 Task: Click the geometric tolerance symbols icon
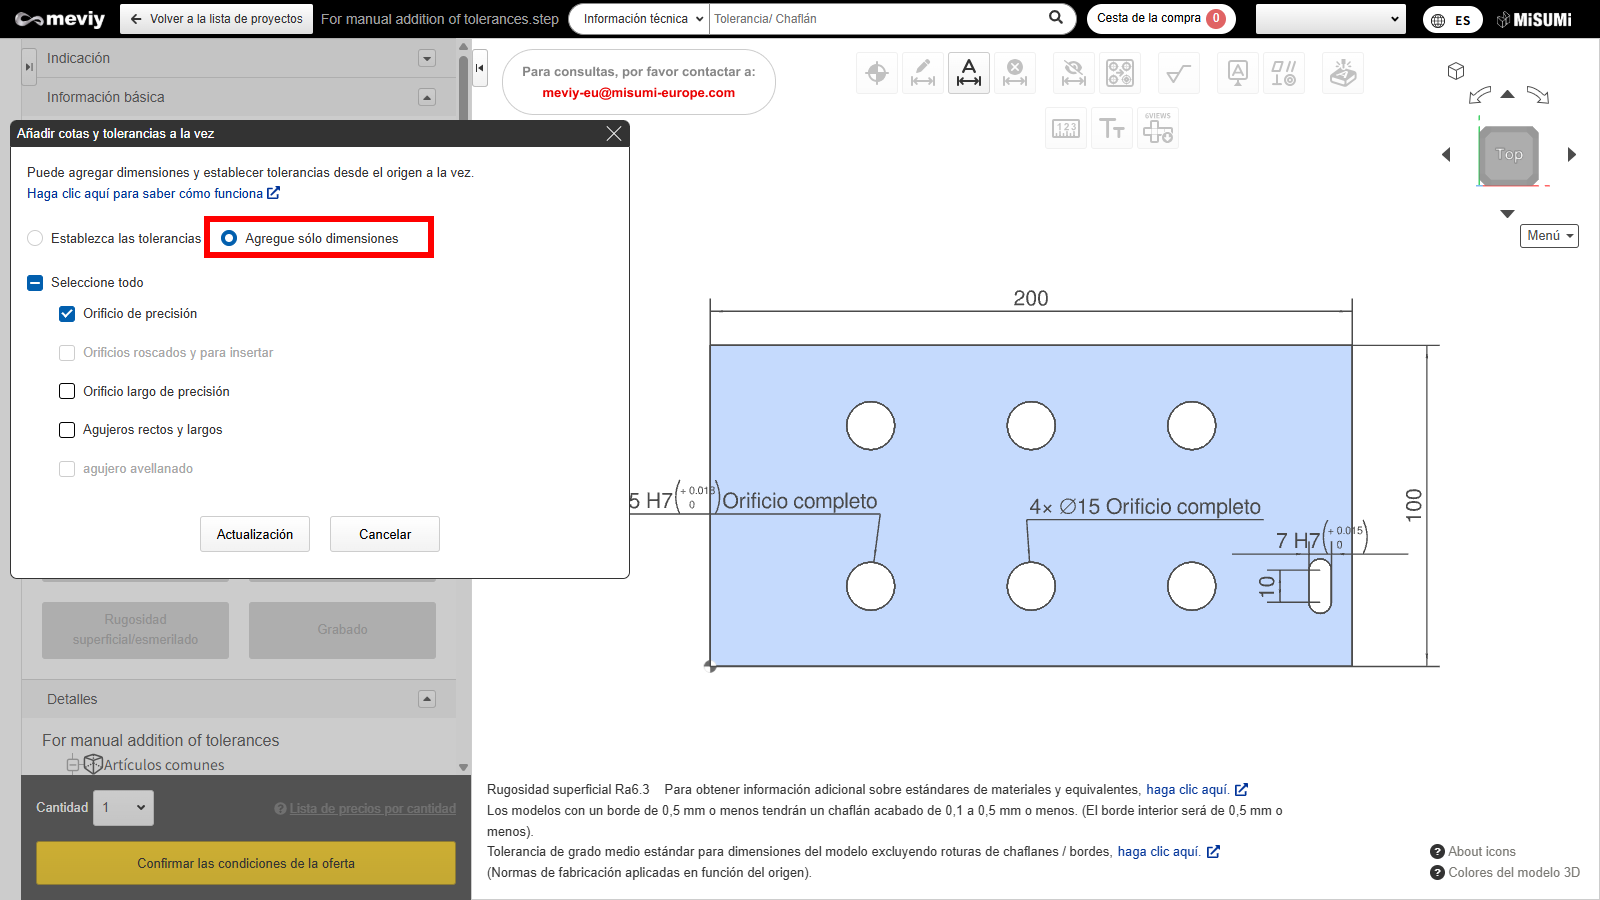[1284, 73]
